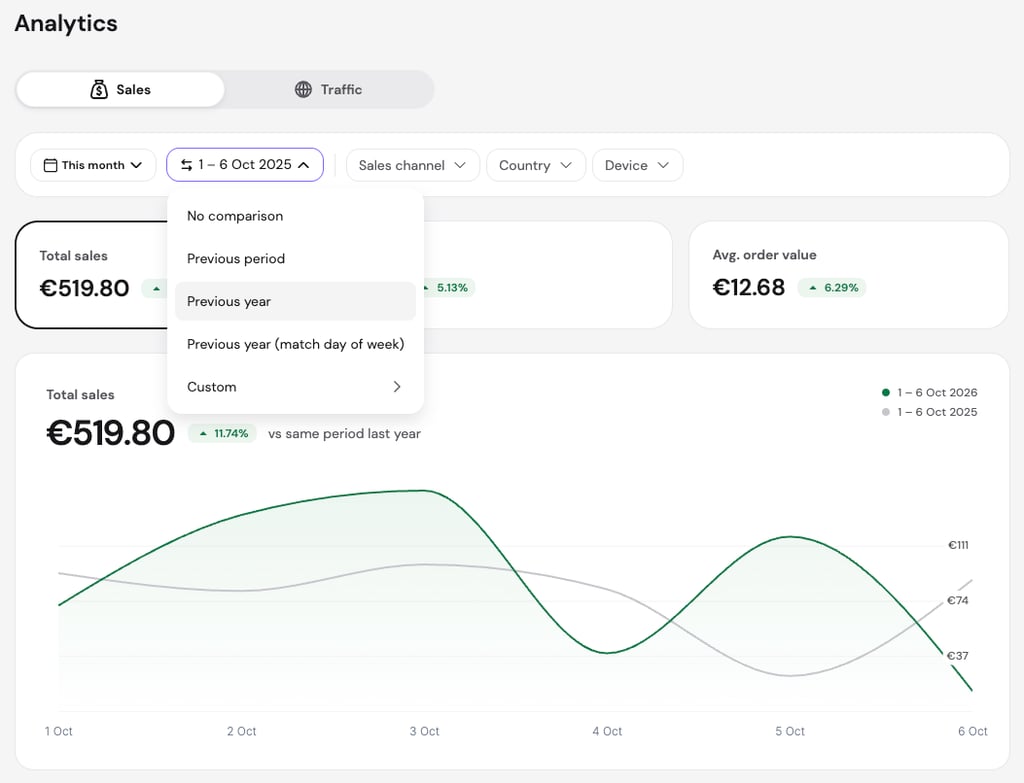Click the €111 y-axis value
The height and width of the screenshot is (783, 1024).
958,545
